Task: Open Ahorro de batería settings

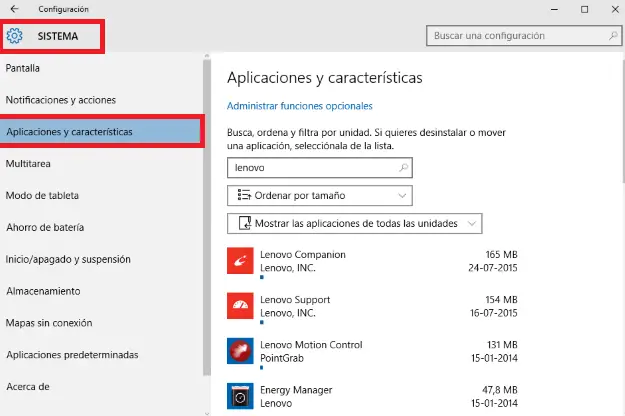Action: (45, 228)
